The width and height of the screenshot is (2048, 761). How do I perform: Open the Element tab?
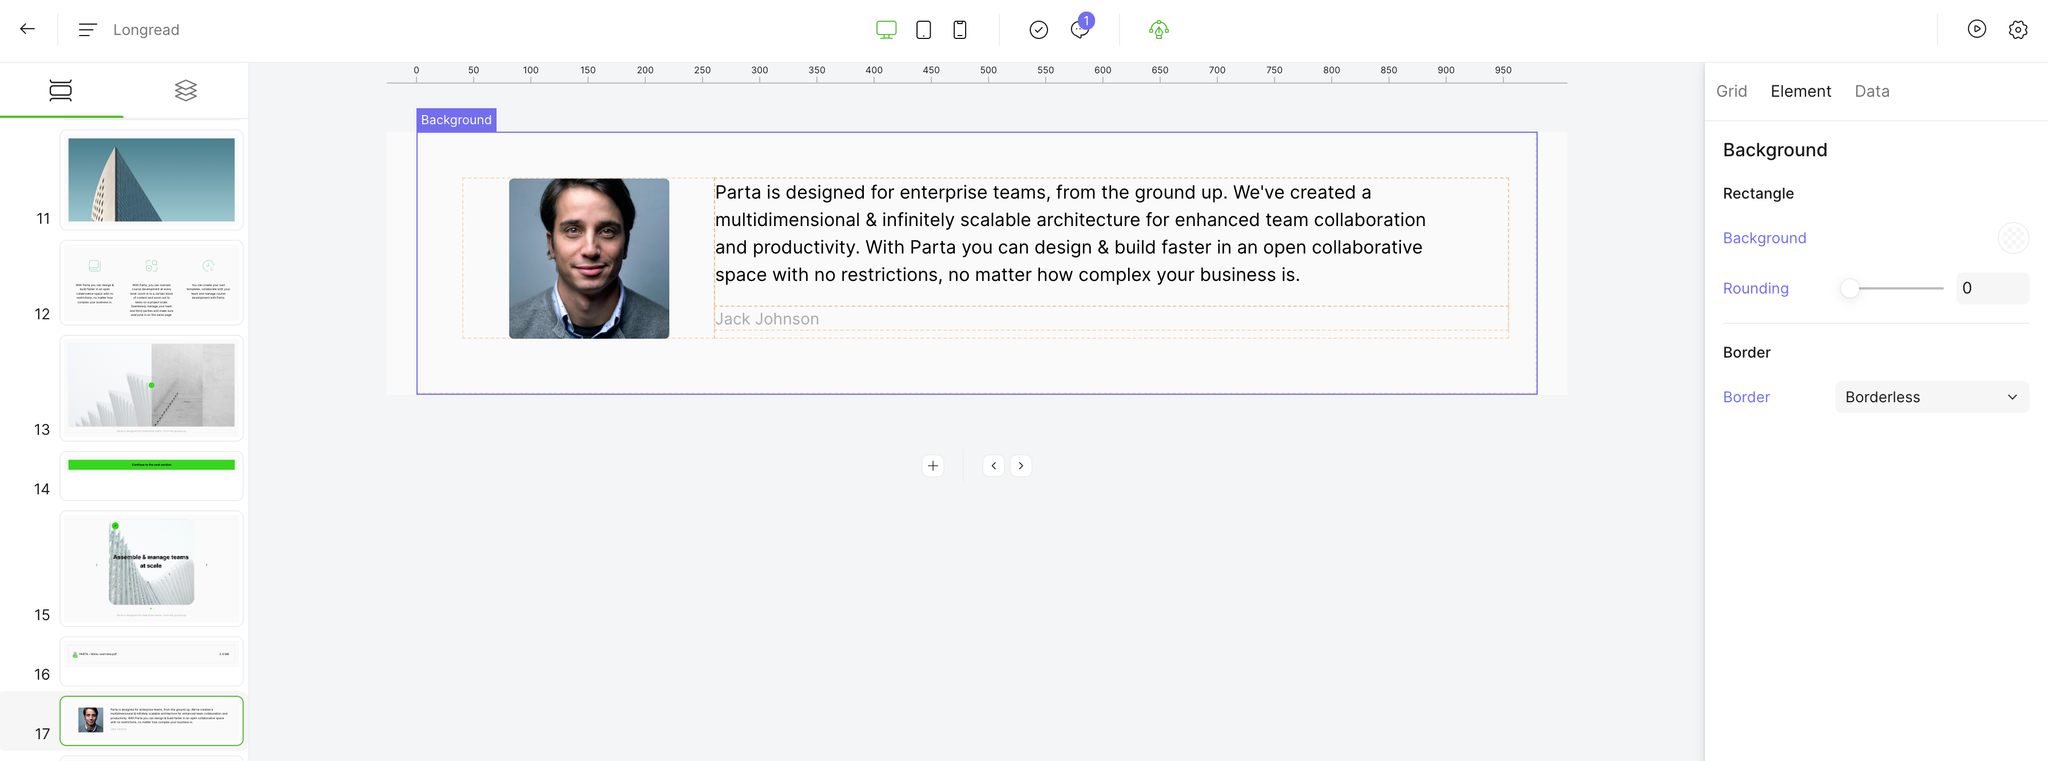[1800, 91]
